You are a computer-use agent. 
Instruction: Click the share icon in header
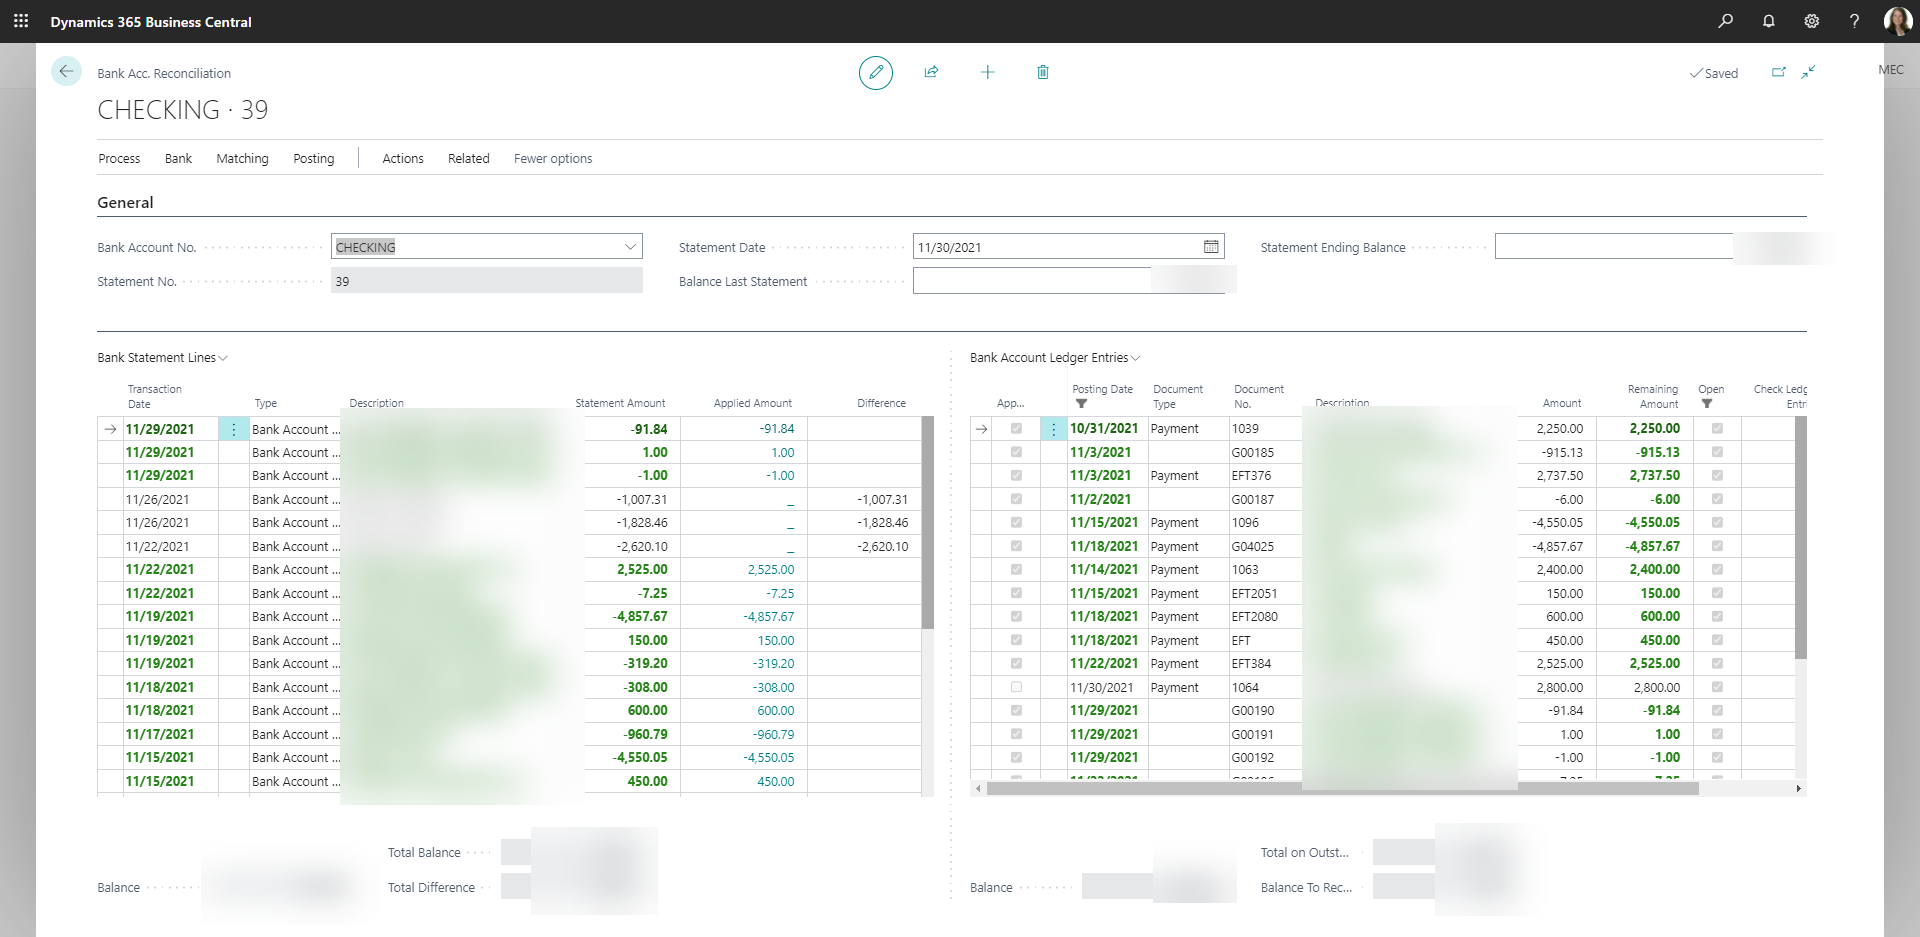tap(931, 72)
